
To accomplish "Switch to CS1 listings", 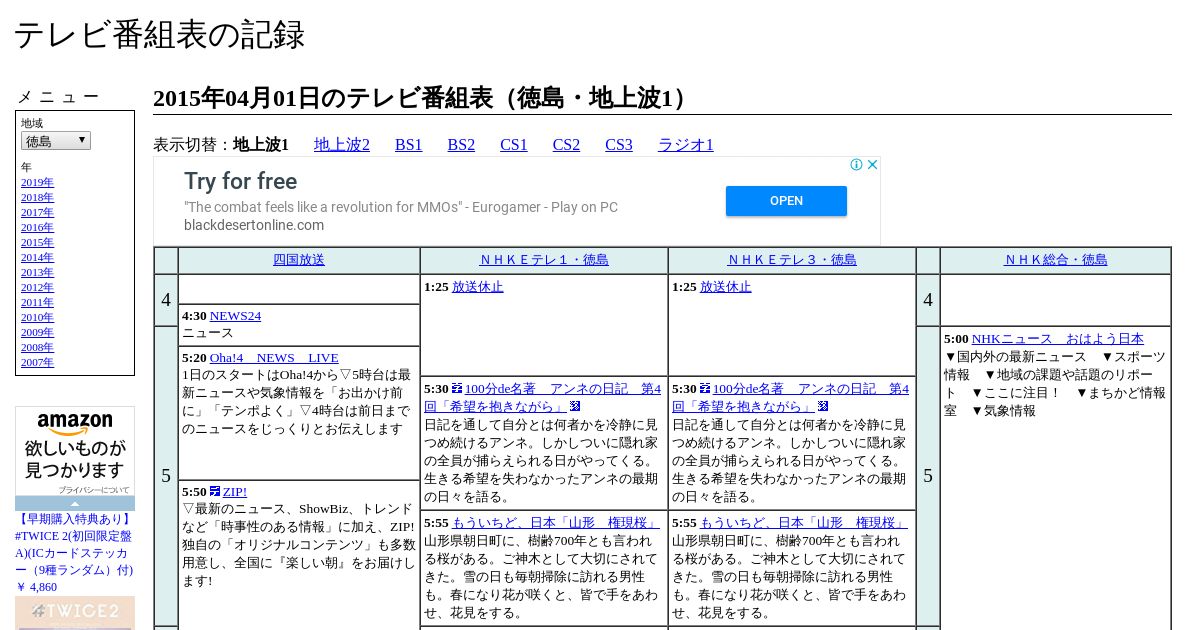I will (514, 145).
